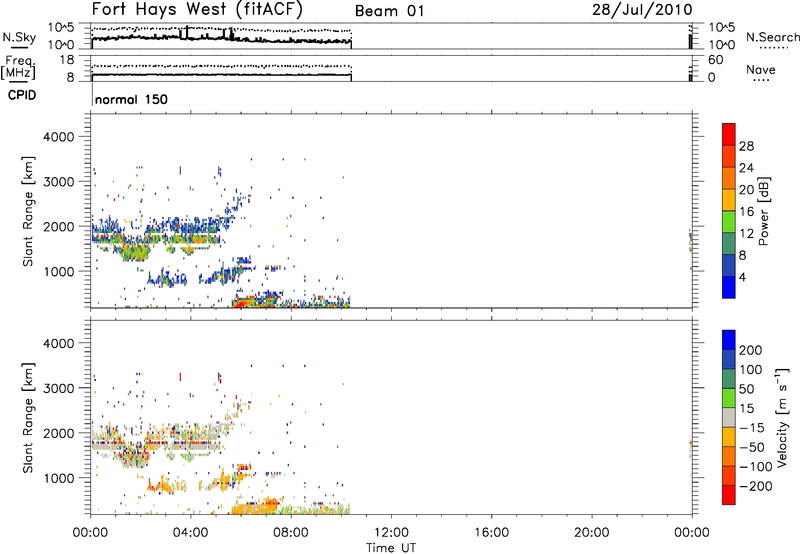Click the "Fort Hays West (fitACF)" plot title
This screenshot has width=800, height=554.
point(197,9)
